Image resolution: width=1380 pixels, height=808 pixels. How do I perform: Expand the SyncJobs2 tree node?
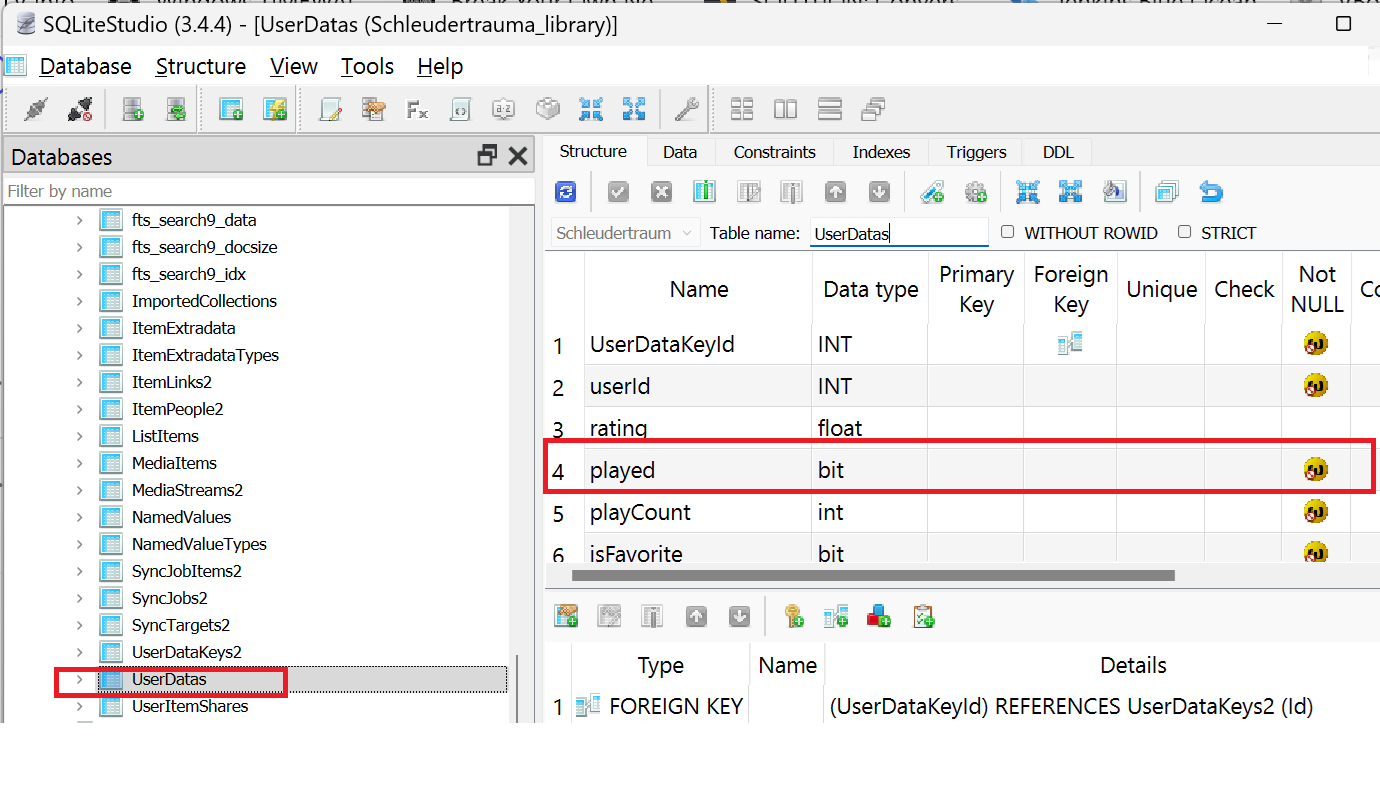[80, 598]
